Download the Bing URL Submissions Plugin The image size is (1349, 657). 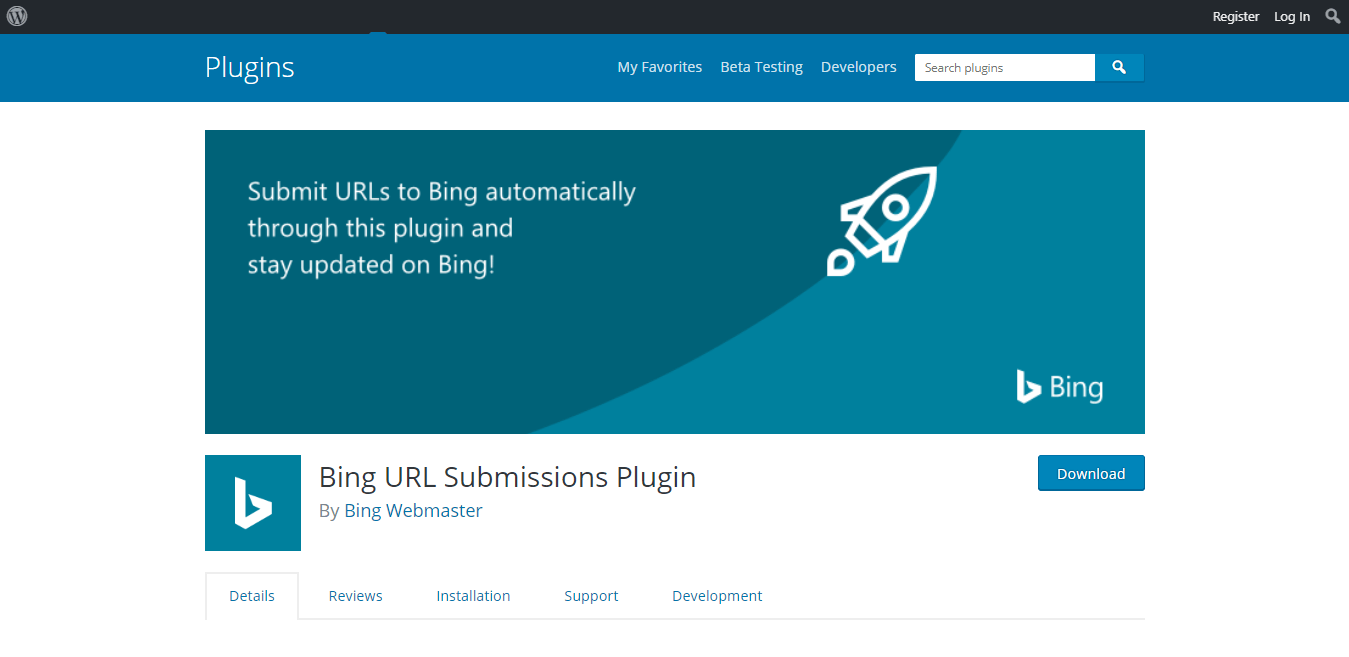click(1091, 474)
